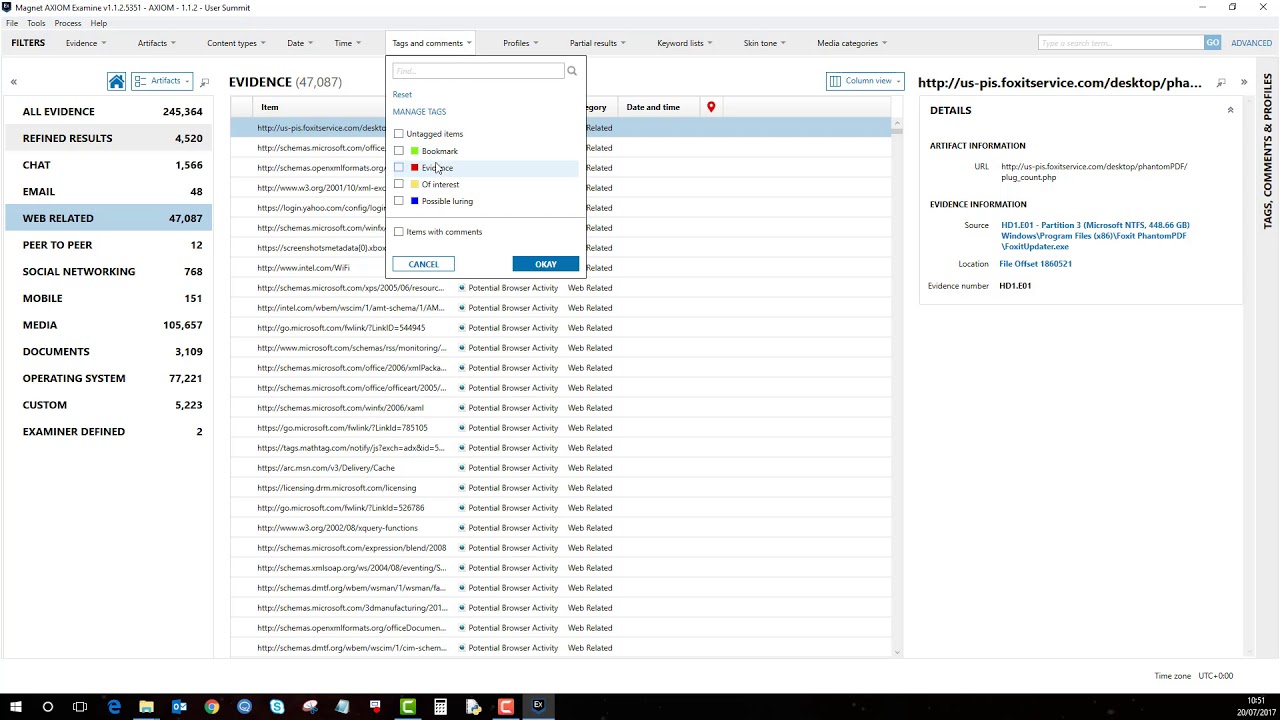Click the Python taskbar icon
The image size is (1280, 720).
click(x=473, y=706)
